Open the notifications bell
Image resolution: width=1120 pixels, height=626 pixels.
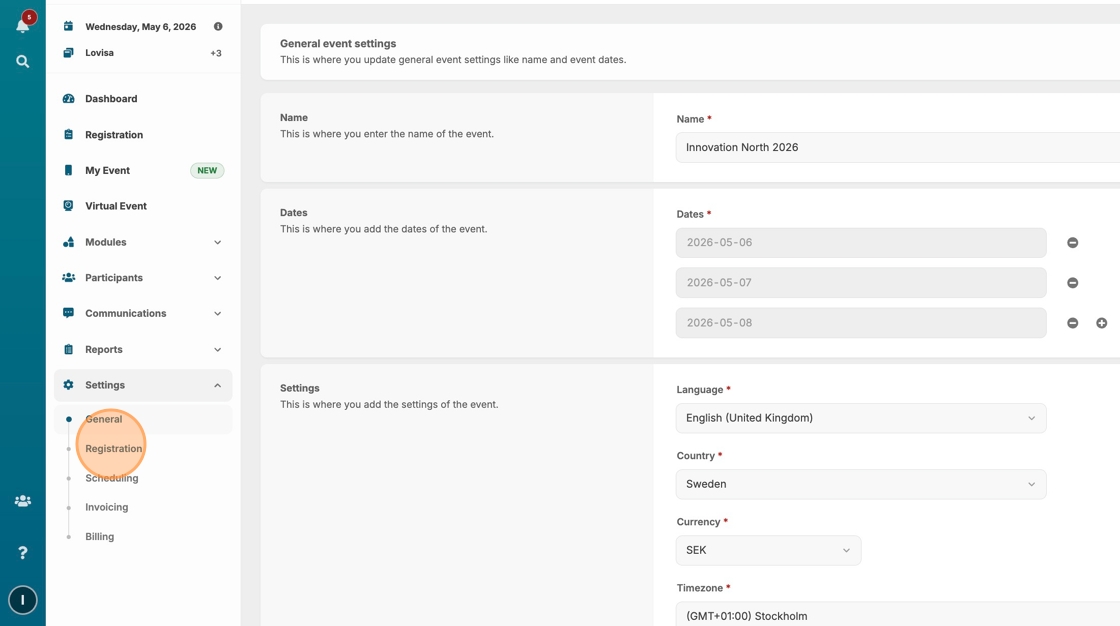[22, 25]
